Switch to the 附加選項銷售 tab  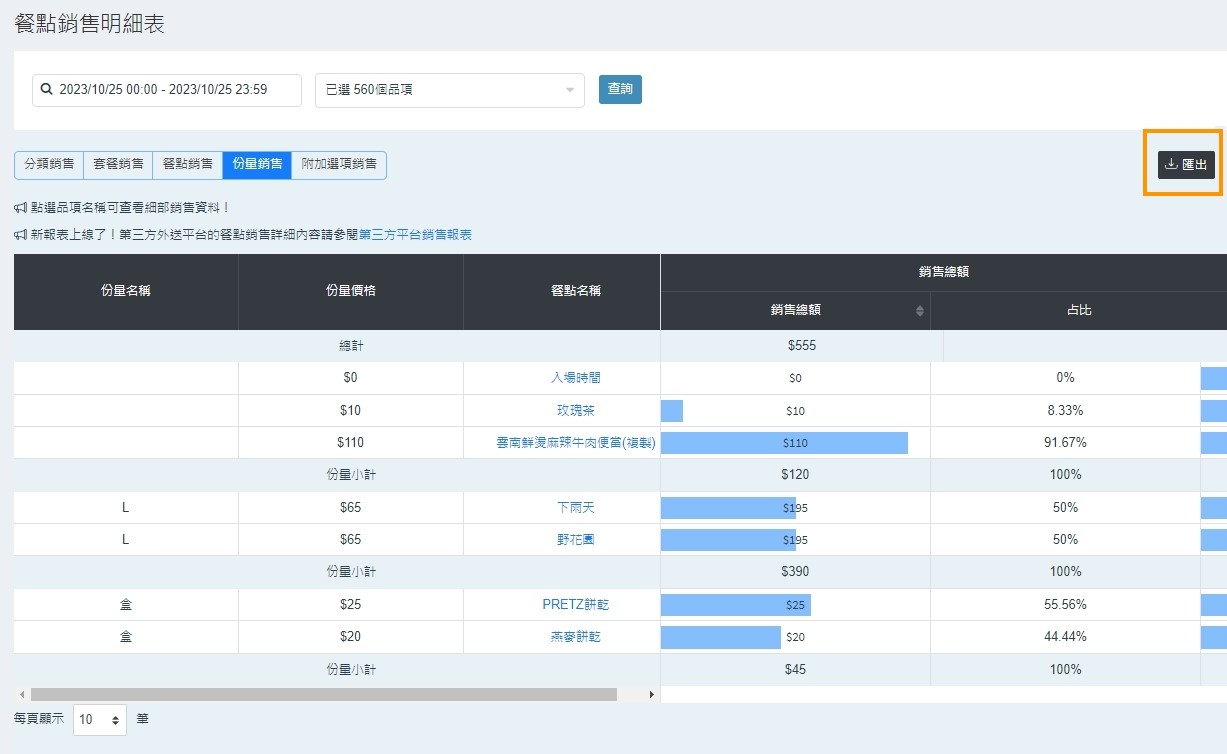coord(339,165)
